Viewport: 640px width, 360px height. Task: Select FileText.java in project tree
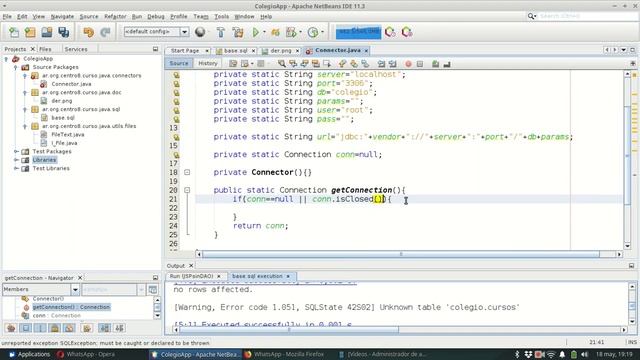(x=68, y=135)
